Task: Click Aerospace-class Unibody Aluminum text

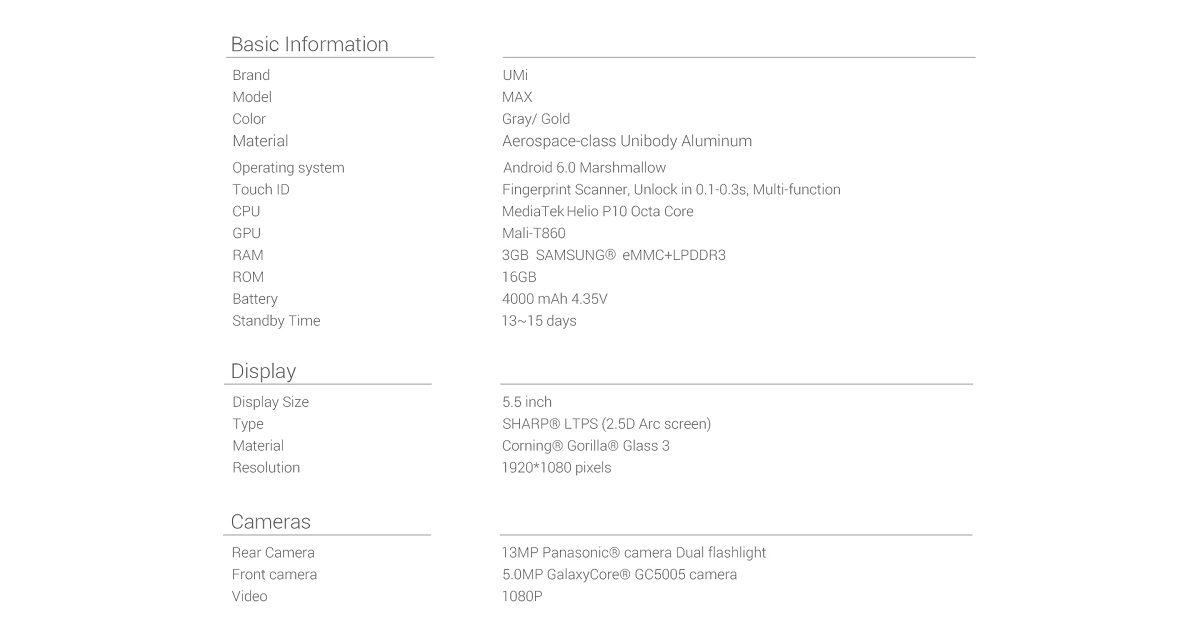Action: click(x=626, y=141)
